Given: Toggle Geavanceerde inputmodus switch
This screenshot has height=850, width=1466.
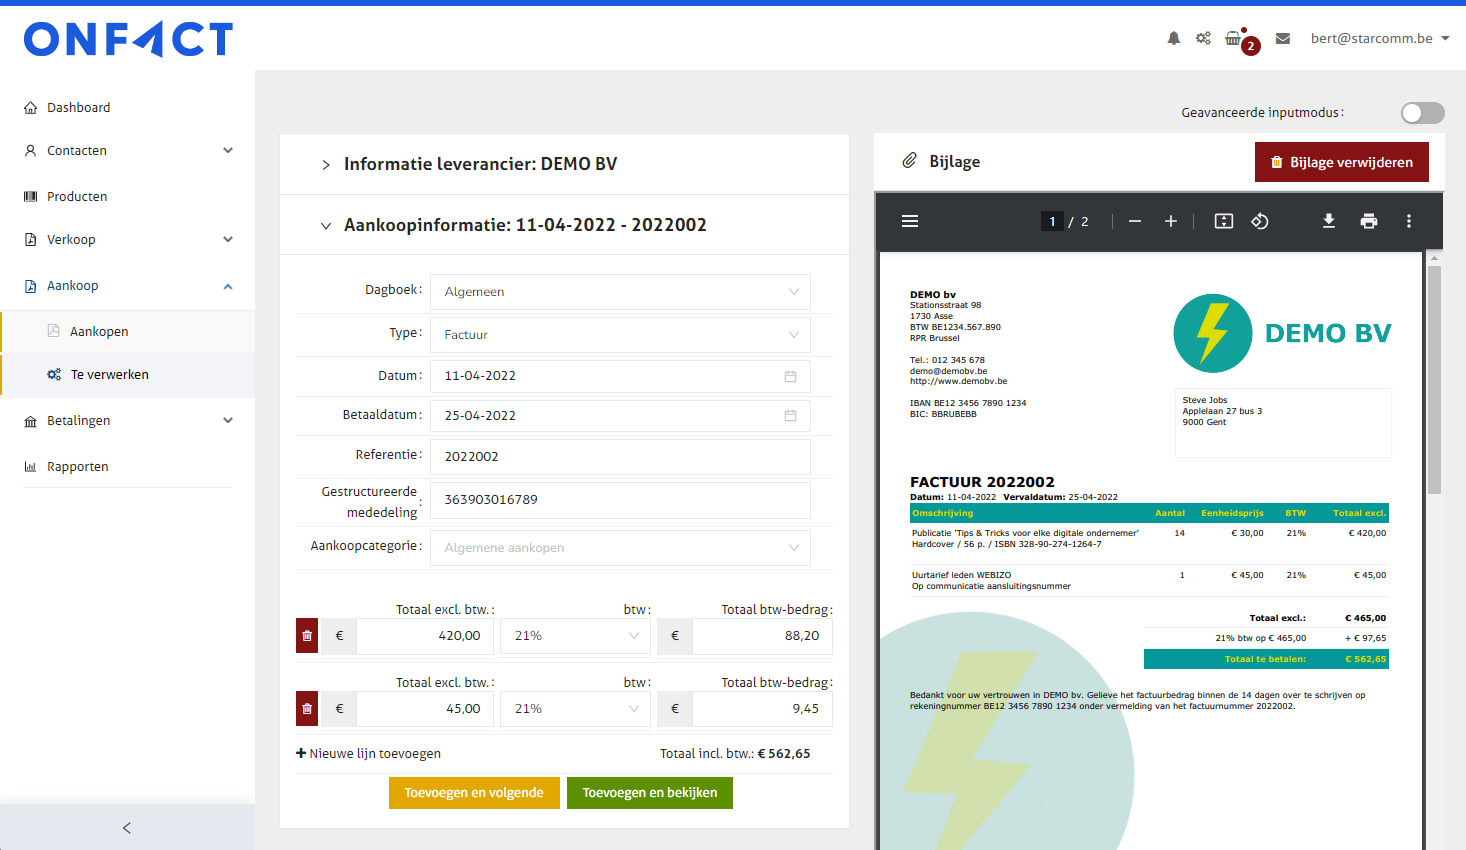Looking at the screenshot, I should tap(1422, 113).
